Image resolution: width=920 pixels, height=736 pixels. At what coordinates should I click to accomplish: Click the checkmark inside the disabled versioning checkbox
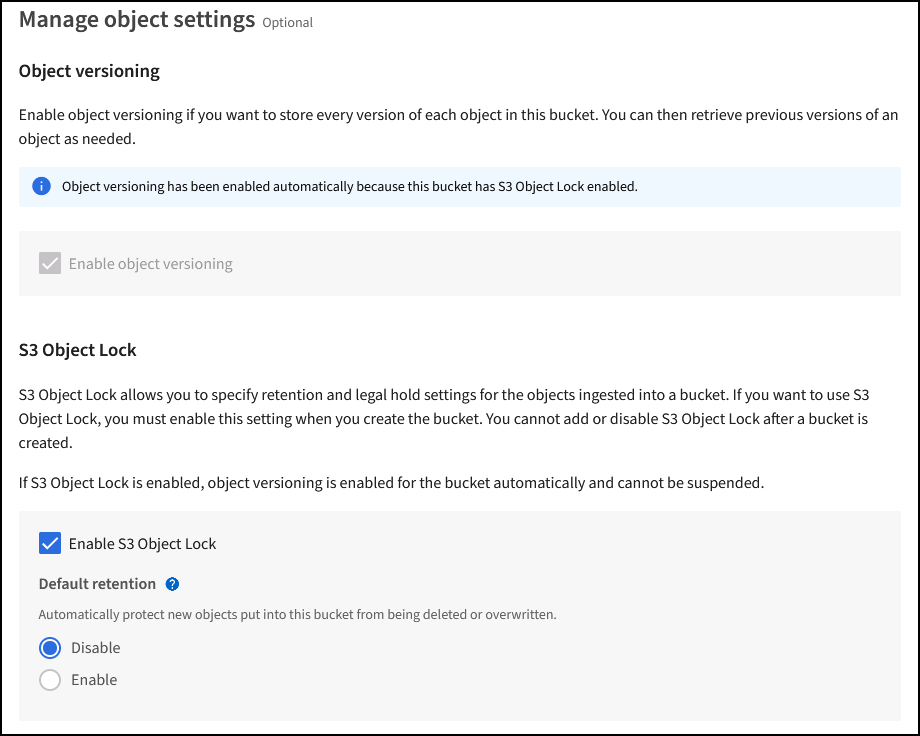click(x=49, y=263)
